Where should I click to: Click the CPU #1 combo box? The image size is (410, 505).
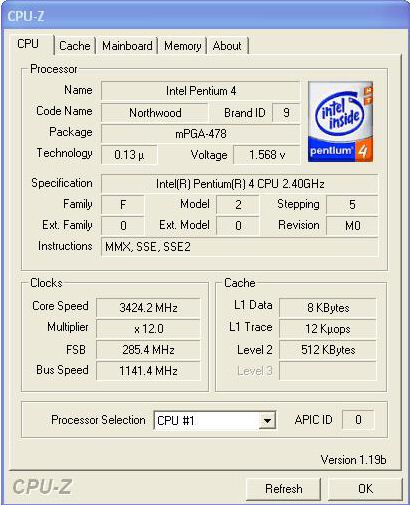(x=215, y=420)
